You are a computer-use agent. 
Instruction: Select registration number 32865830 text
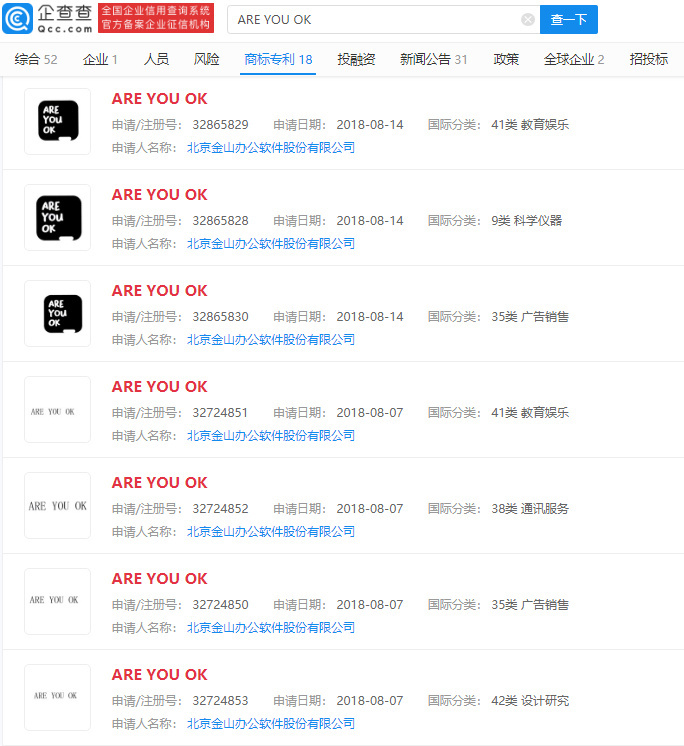pyautogui.click(x=220, y=317)
